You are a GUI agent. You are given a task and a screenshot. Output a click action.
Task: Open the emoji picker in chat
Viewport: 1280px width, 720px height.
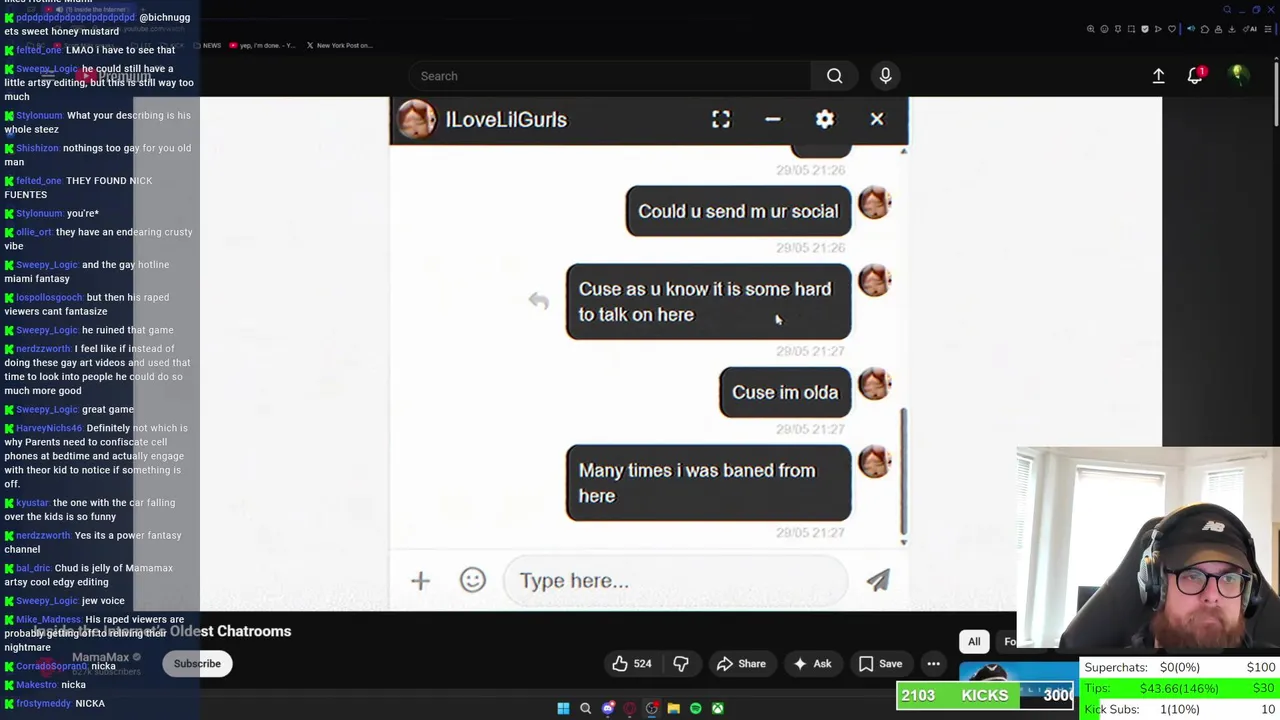tap(472, 581)
